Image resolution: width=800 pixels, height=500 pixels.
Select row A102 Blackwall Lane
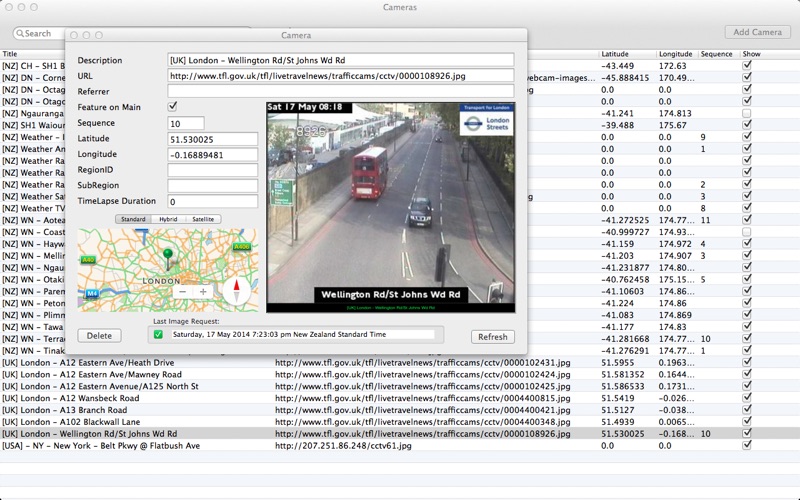click(x=400, y=421)
